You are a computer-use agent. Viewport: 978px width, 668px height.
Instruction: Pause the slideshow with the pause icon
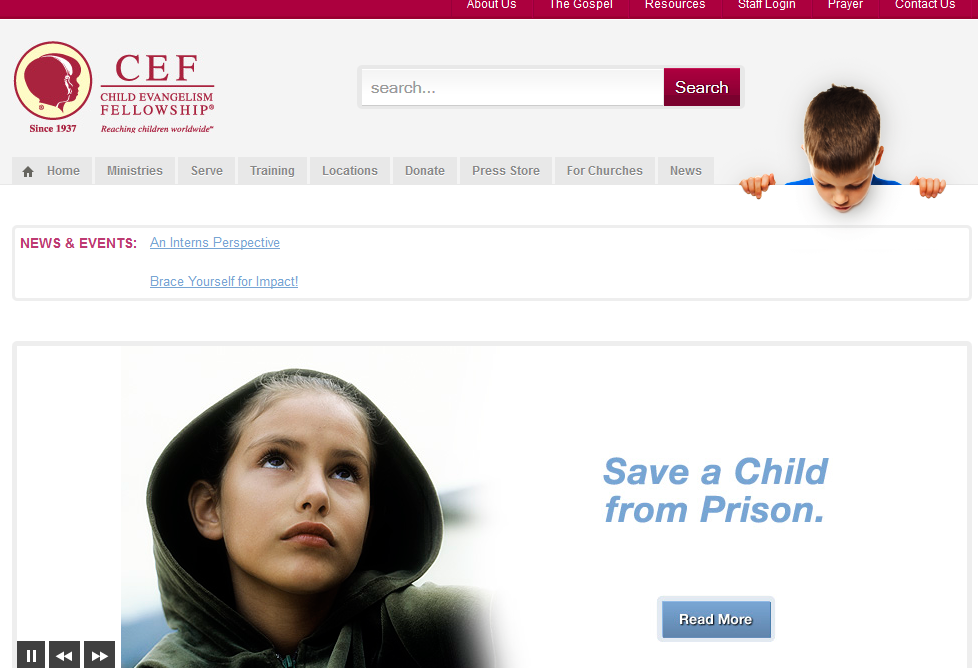click(x=31, y=655)
